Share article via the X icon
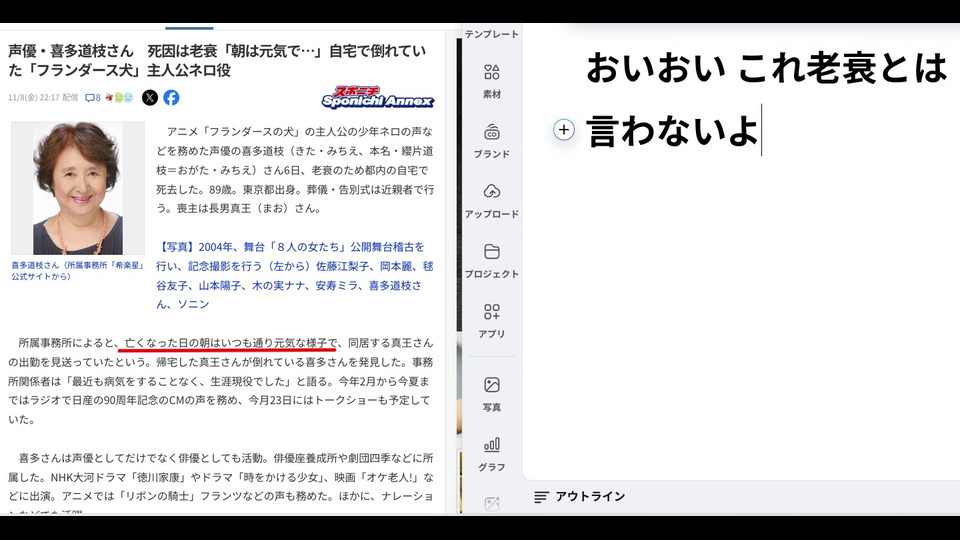This screenshot has width=960, height=540. click(150, 97)
